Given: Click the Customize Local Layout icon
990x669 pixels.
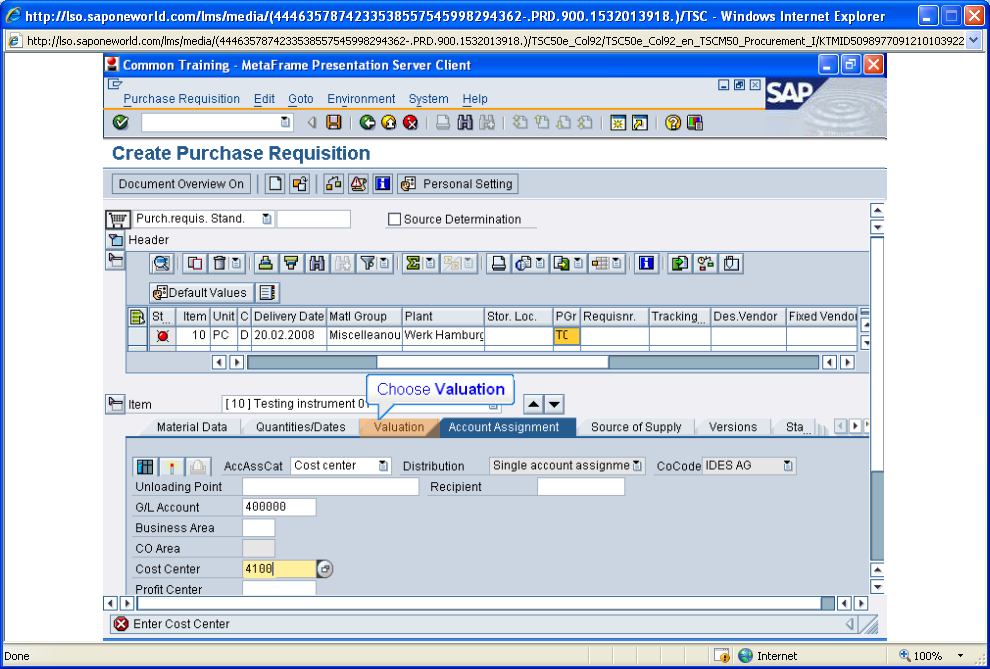Looking at the screenshot, I should coord(695,122).
